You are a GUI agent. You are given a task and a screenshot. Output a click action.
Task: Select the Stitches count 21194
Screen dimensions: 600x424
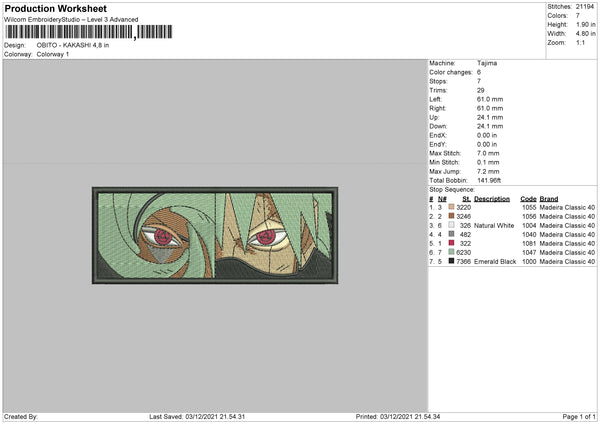tap(585, 7)
